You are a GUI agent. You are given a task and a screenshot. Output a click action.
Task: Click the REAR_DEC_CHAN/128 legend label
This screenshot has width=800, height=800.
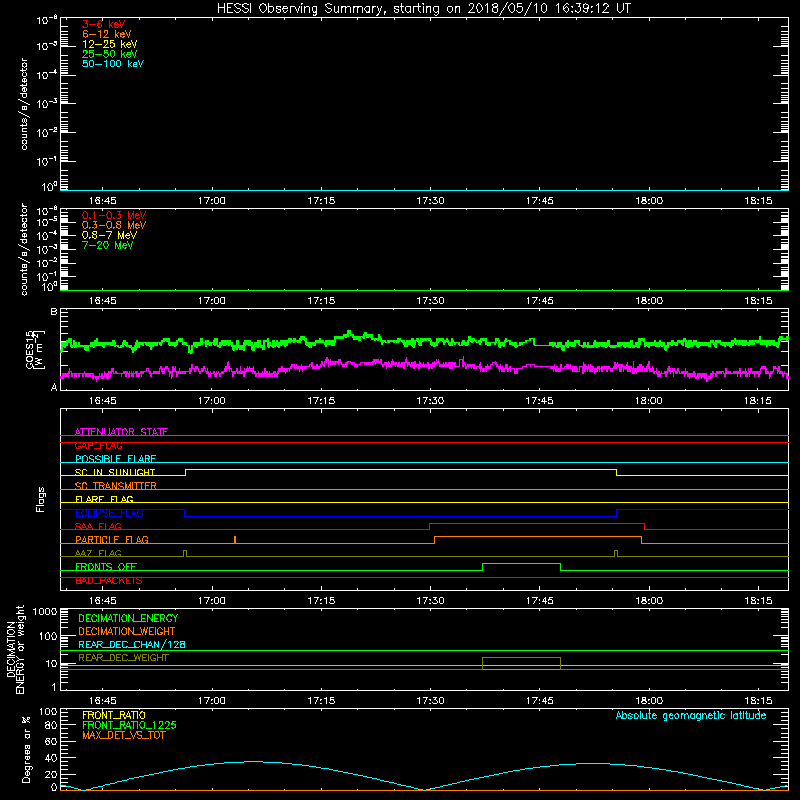(132, 644)
